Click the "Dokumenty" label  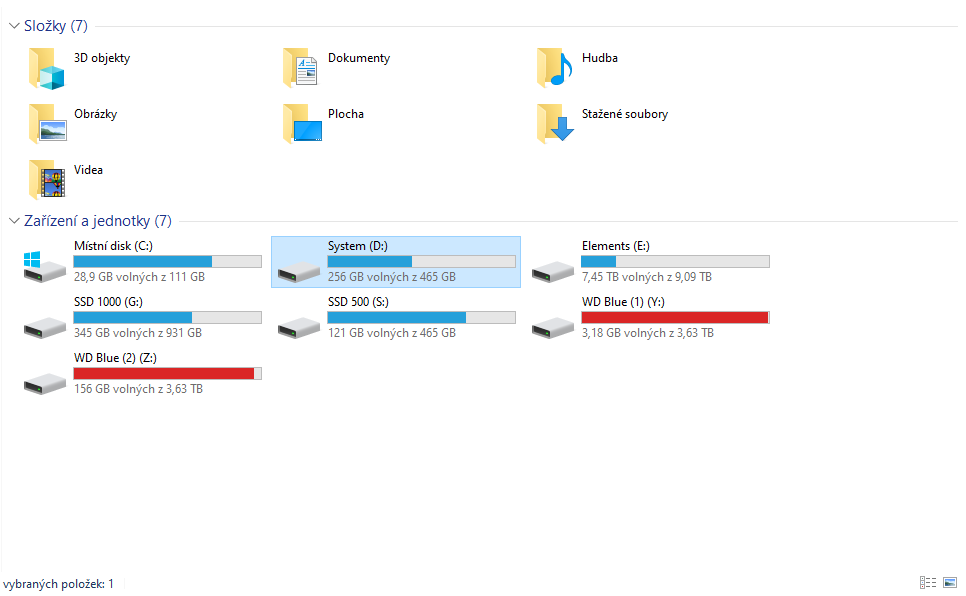[x=359, y=58]
